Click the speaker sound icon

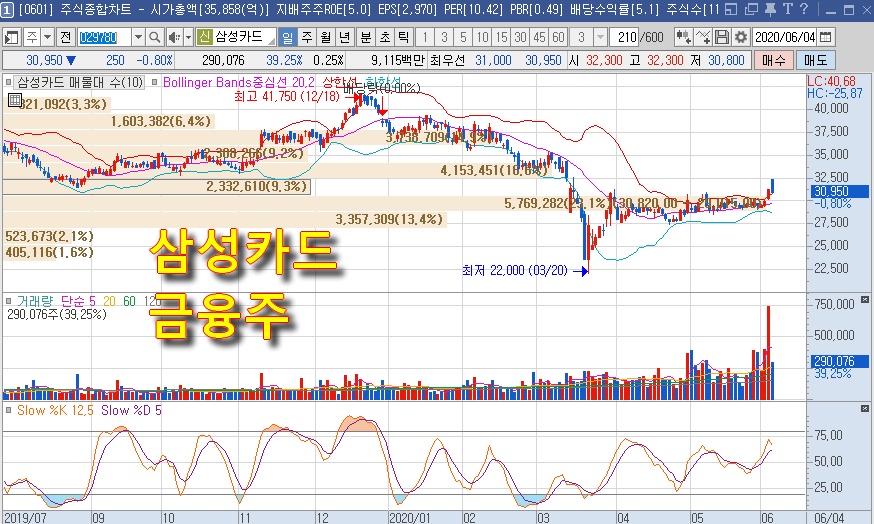(x=174, y=37)
